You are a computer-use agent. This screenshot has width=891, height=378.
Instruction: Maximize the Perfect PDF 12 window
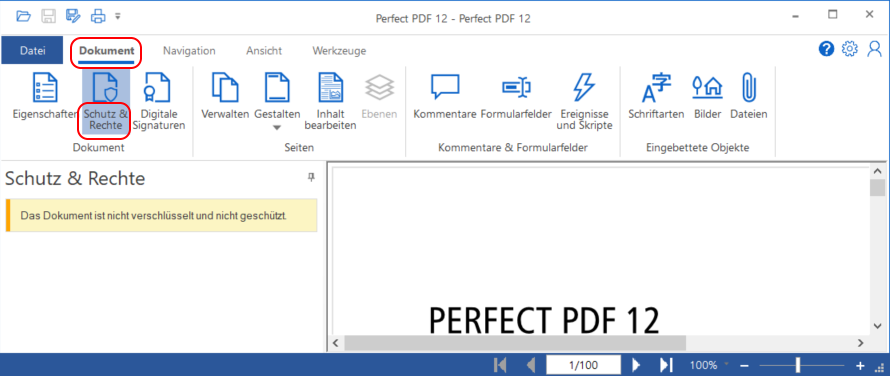(x=832, y=15)
